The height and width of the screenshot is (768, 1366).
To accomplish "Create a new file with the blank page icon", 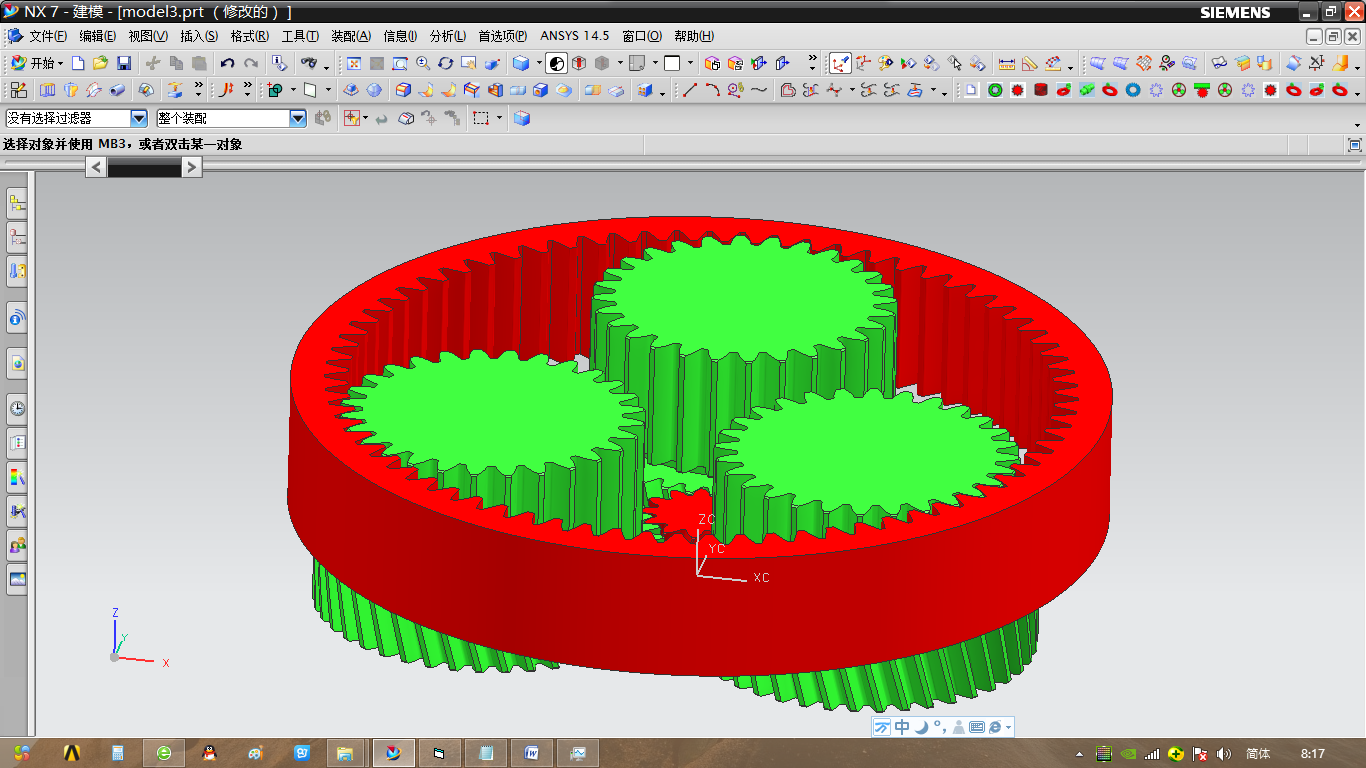I will (x=78, y=63).
